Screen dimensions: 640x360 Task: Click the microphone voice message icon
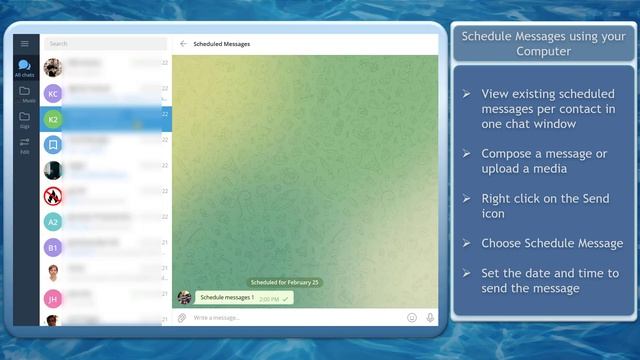[430, 318]
